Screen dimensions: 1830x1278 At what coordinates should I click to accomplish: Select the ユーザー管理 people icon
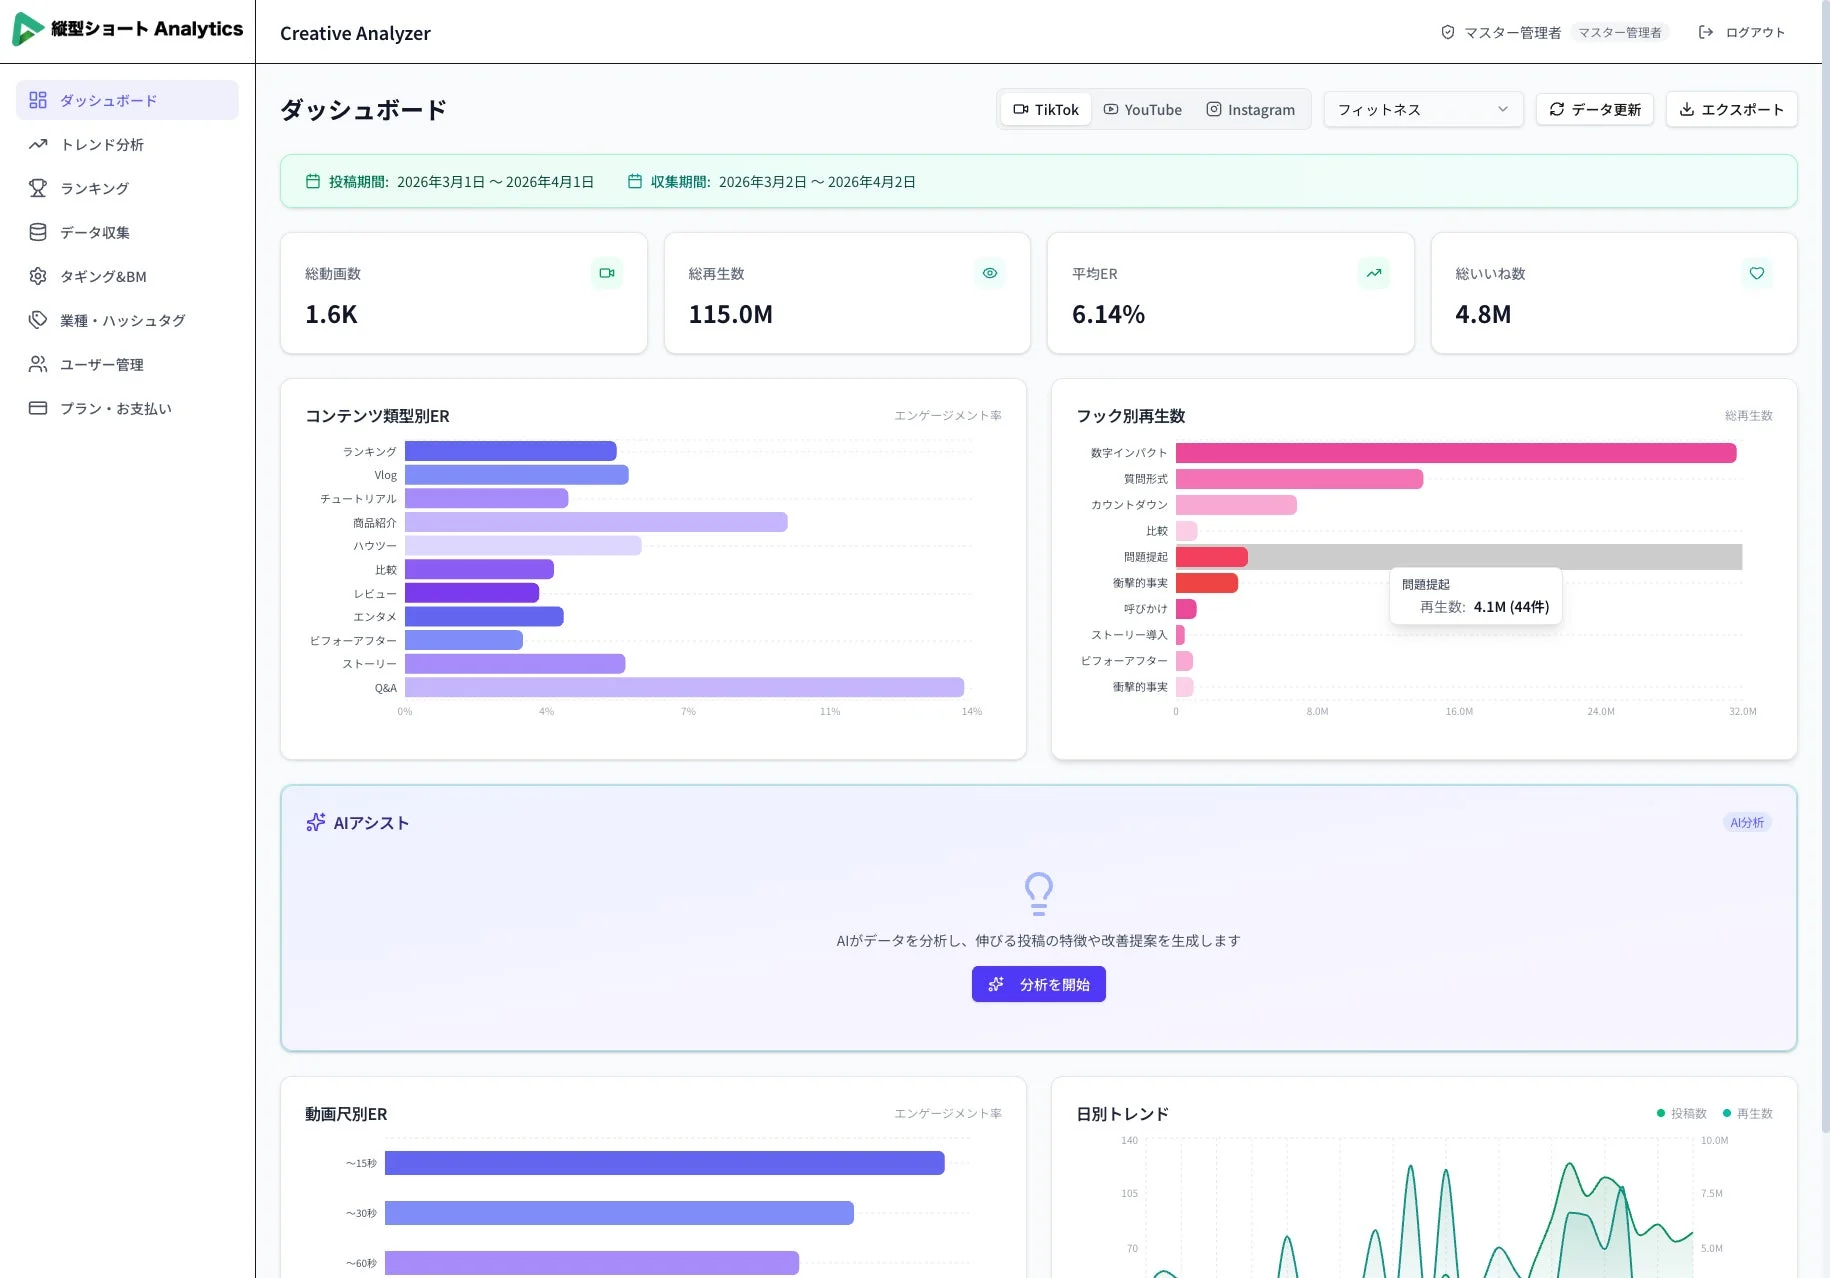(x=38, y=364)
